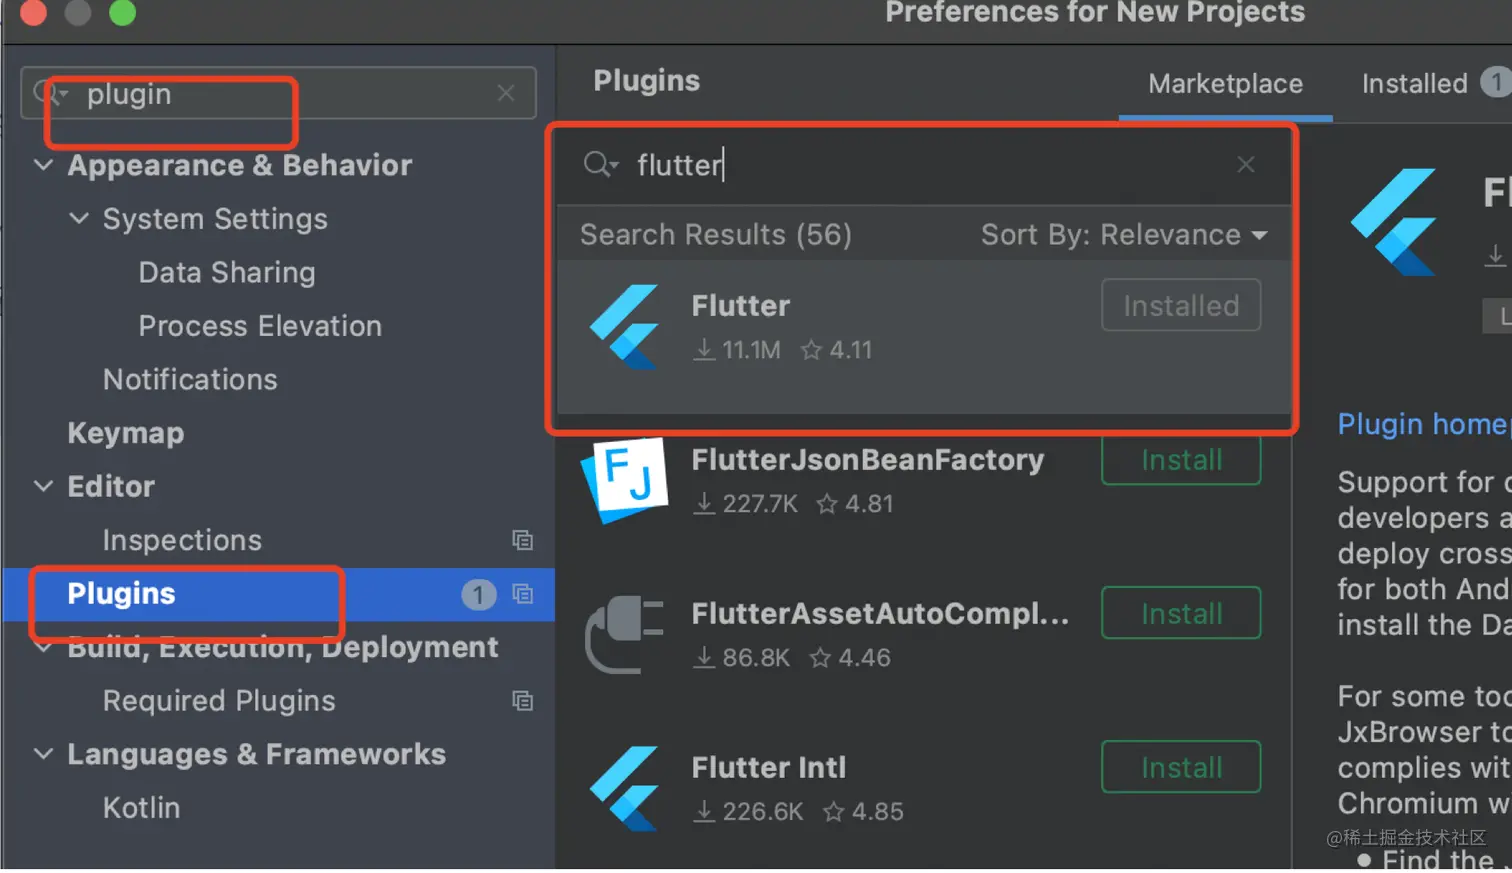Install the Flutter Intl plugin
This screenshot has width=1512, height=873.
click(1181, 768)
